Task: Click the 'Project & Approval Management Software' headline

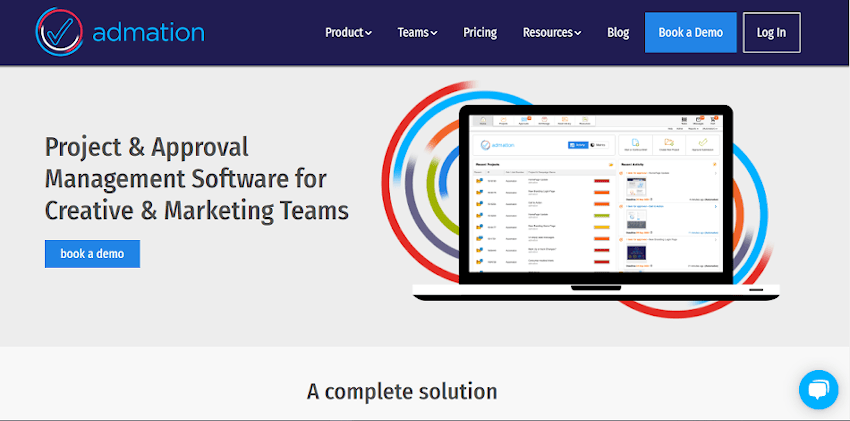Action: [197, 179]
